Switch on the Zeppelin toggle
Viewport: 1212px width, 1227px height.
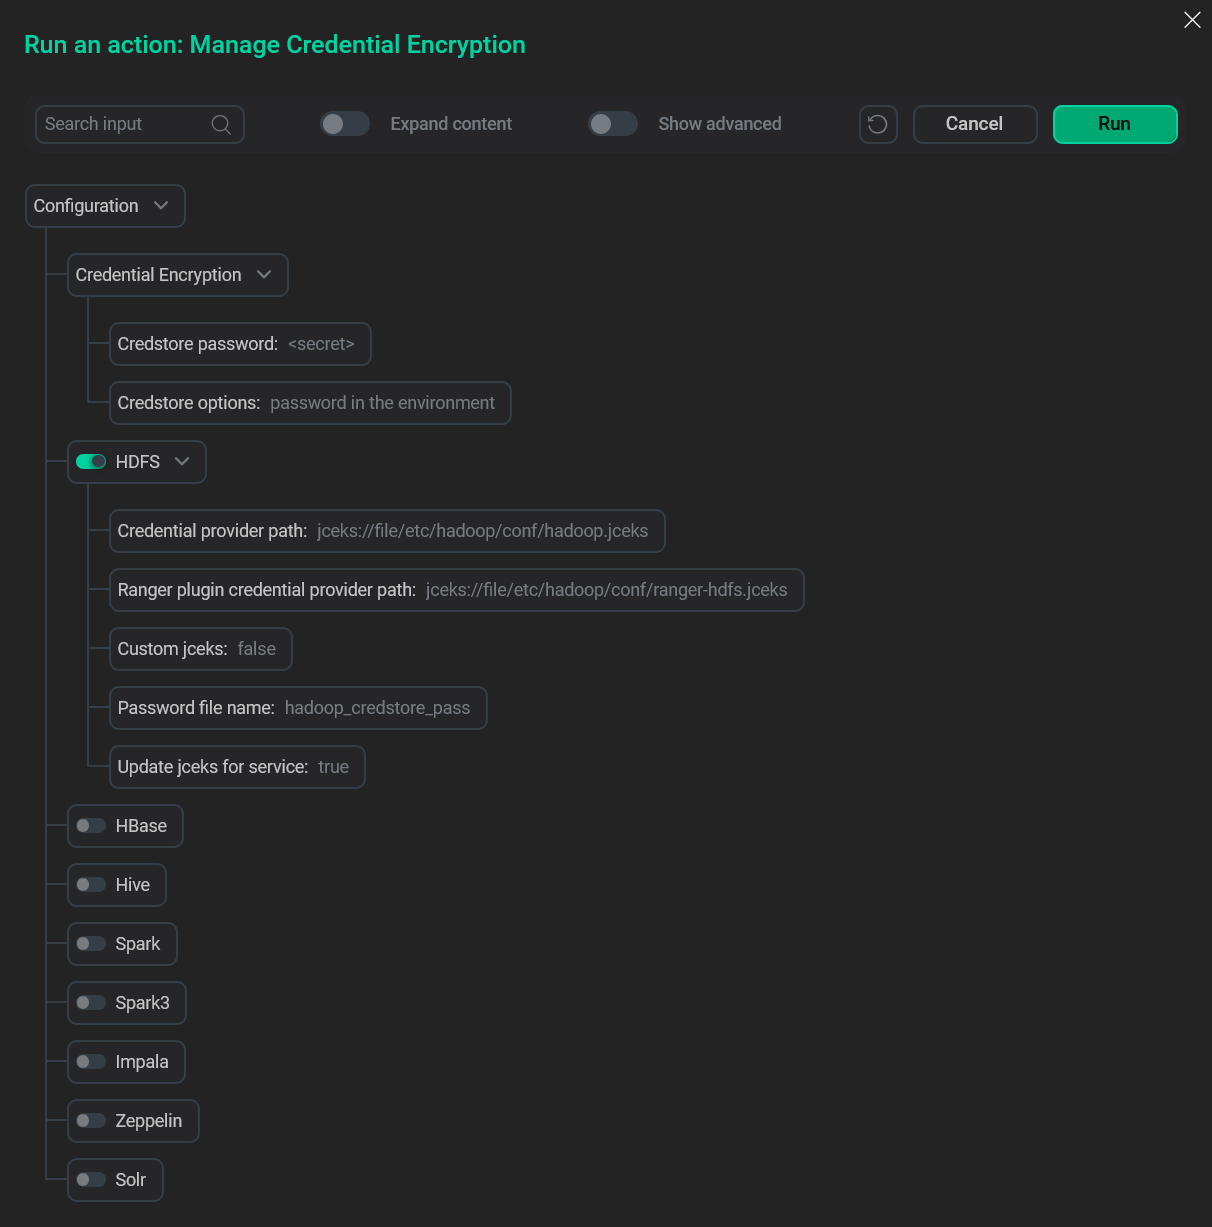pos(91,1121)
